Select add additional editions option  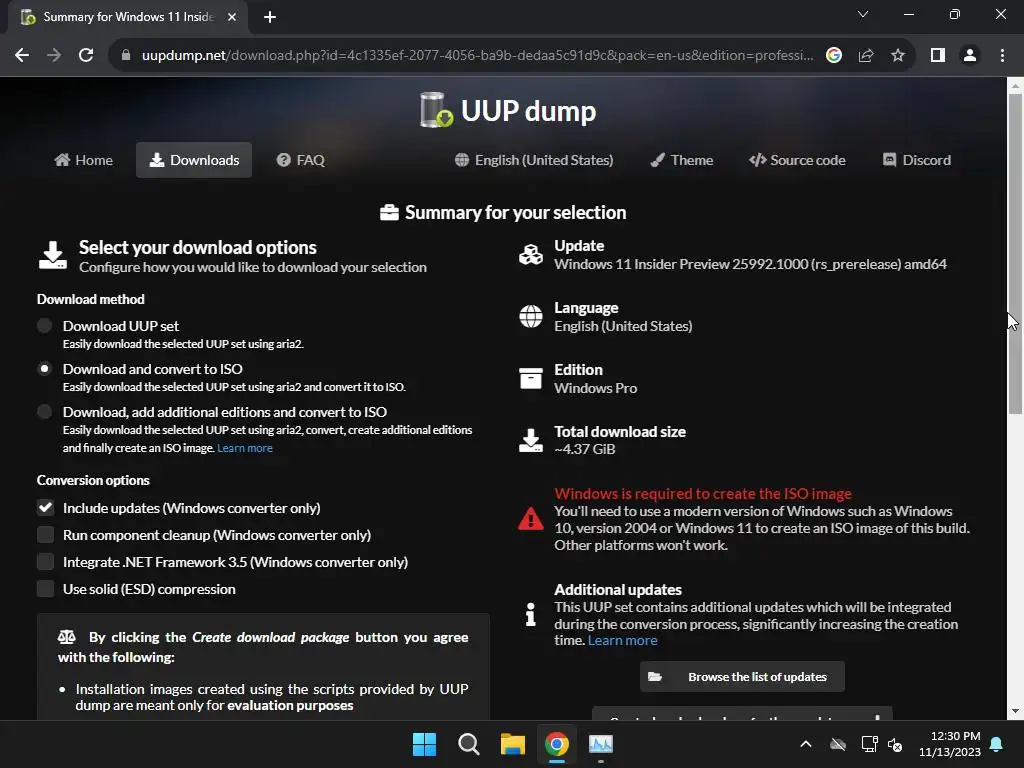pyautogui.click(x=44, y=411)
